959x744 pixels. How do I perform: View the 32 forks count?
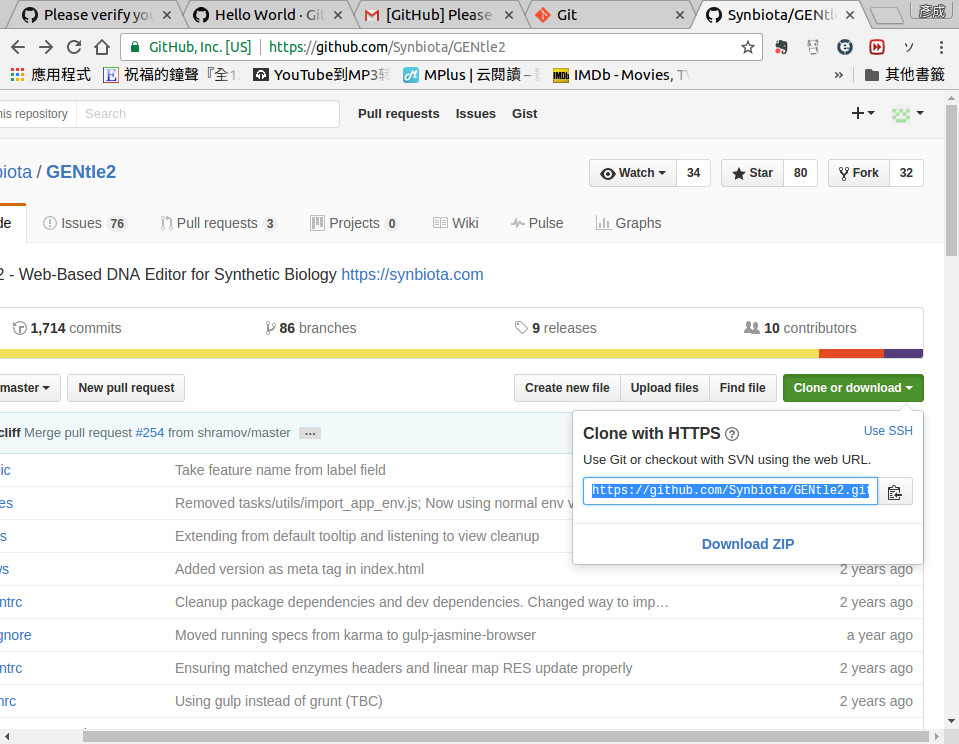[x=906, y=173]
